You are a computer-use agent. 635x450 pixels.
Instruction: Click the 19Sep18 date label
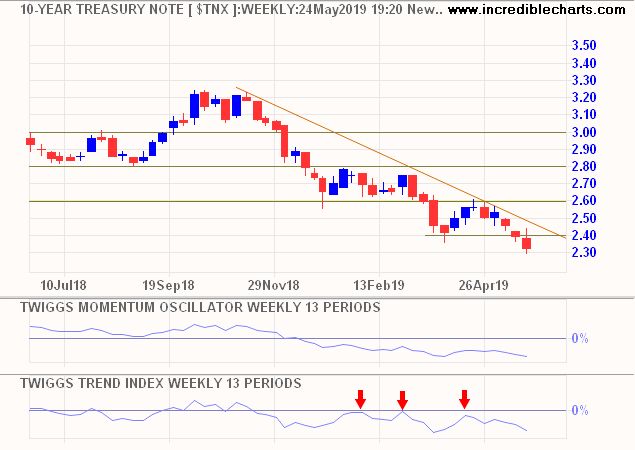(168, 285)
